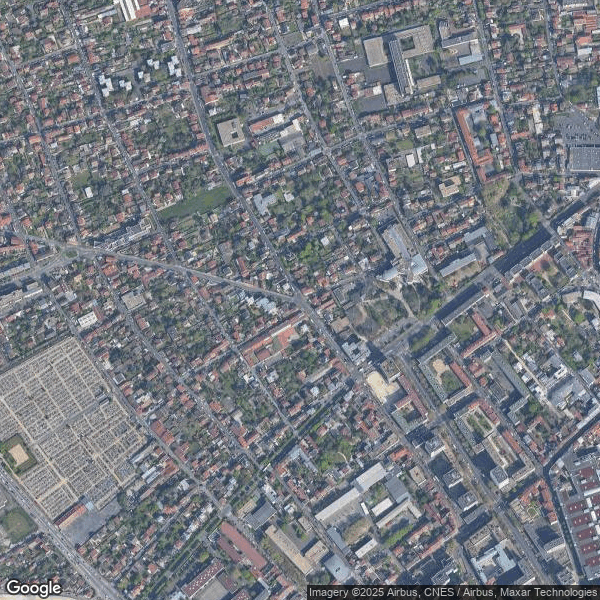Select the white apartment blocks cluster top-left
This screenshot has height=600, width=600.
[x=140, y=75]
